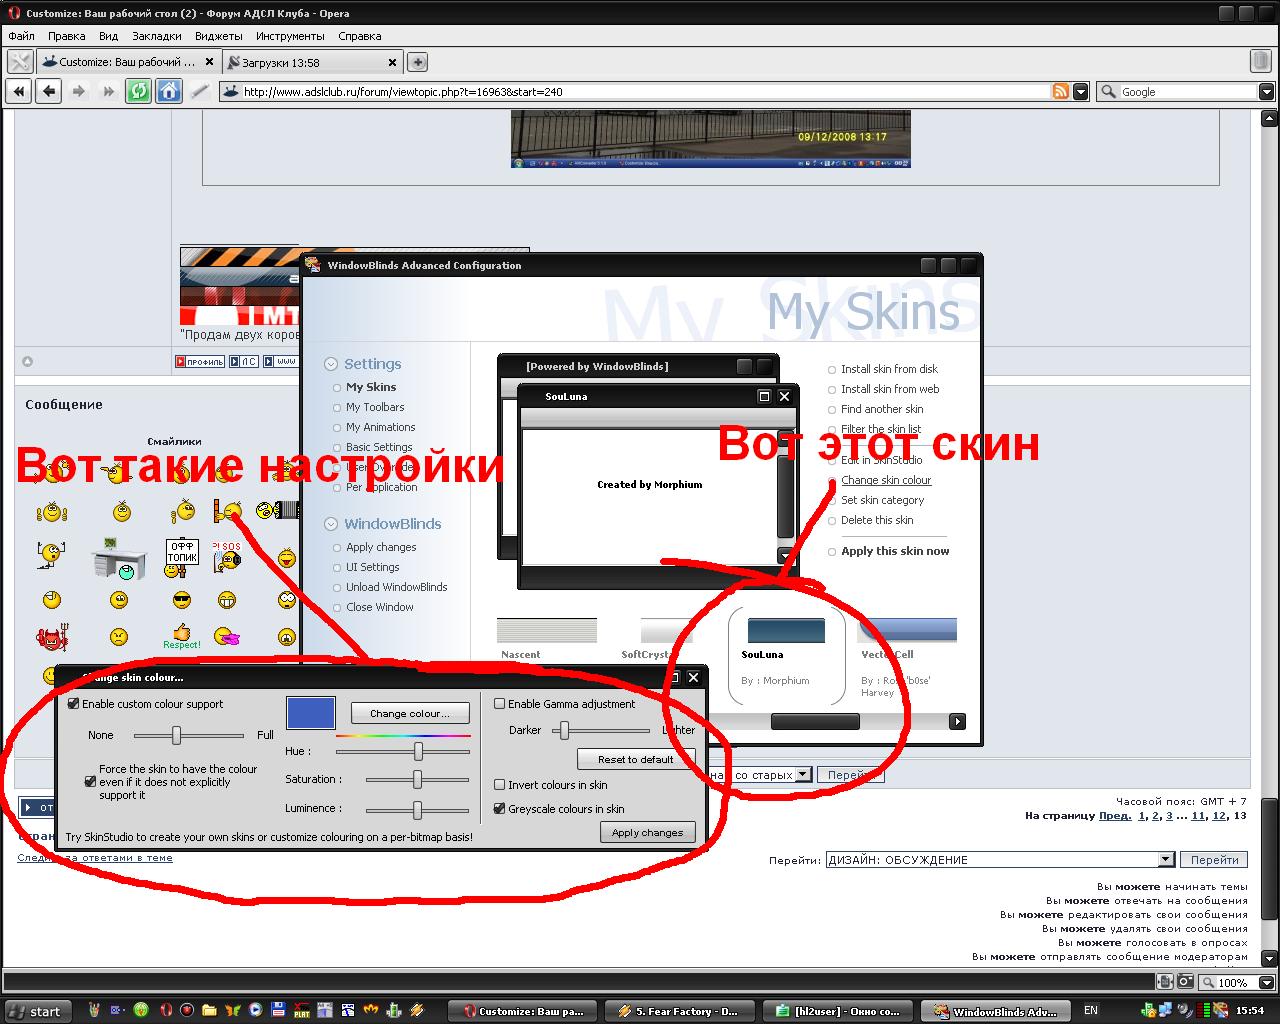Click the Windows start button
Screen dimensions: 1280x1024
pos(36,1010)
